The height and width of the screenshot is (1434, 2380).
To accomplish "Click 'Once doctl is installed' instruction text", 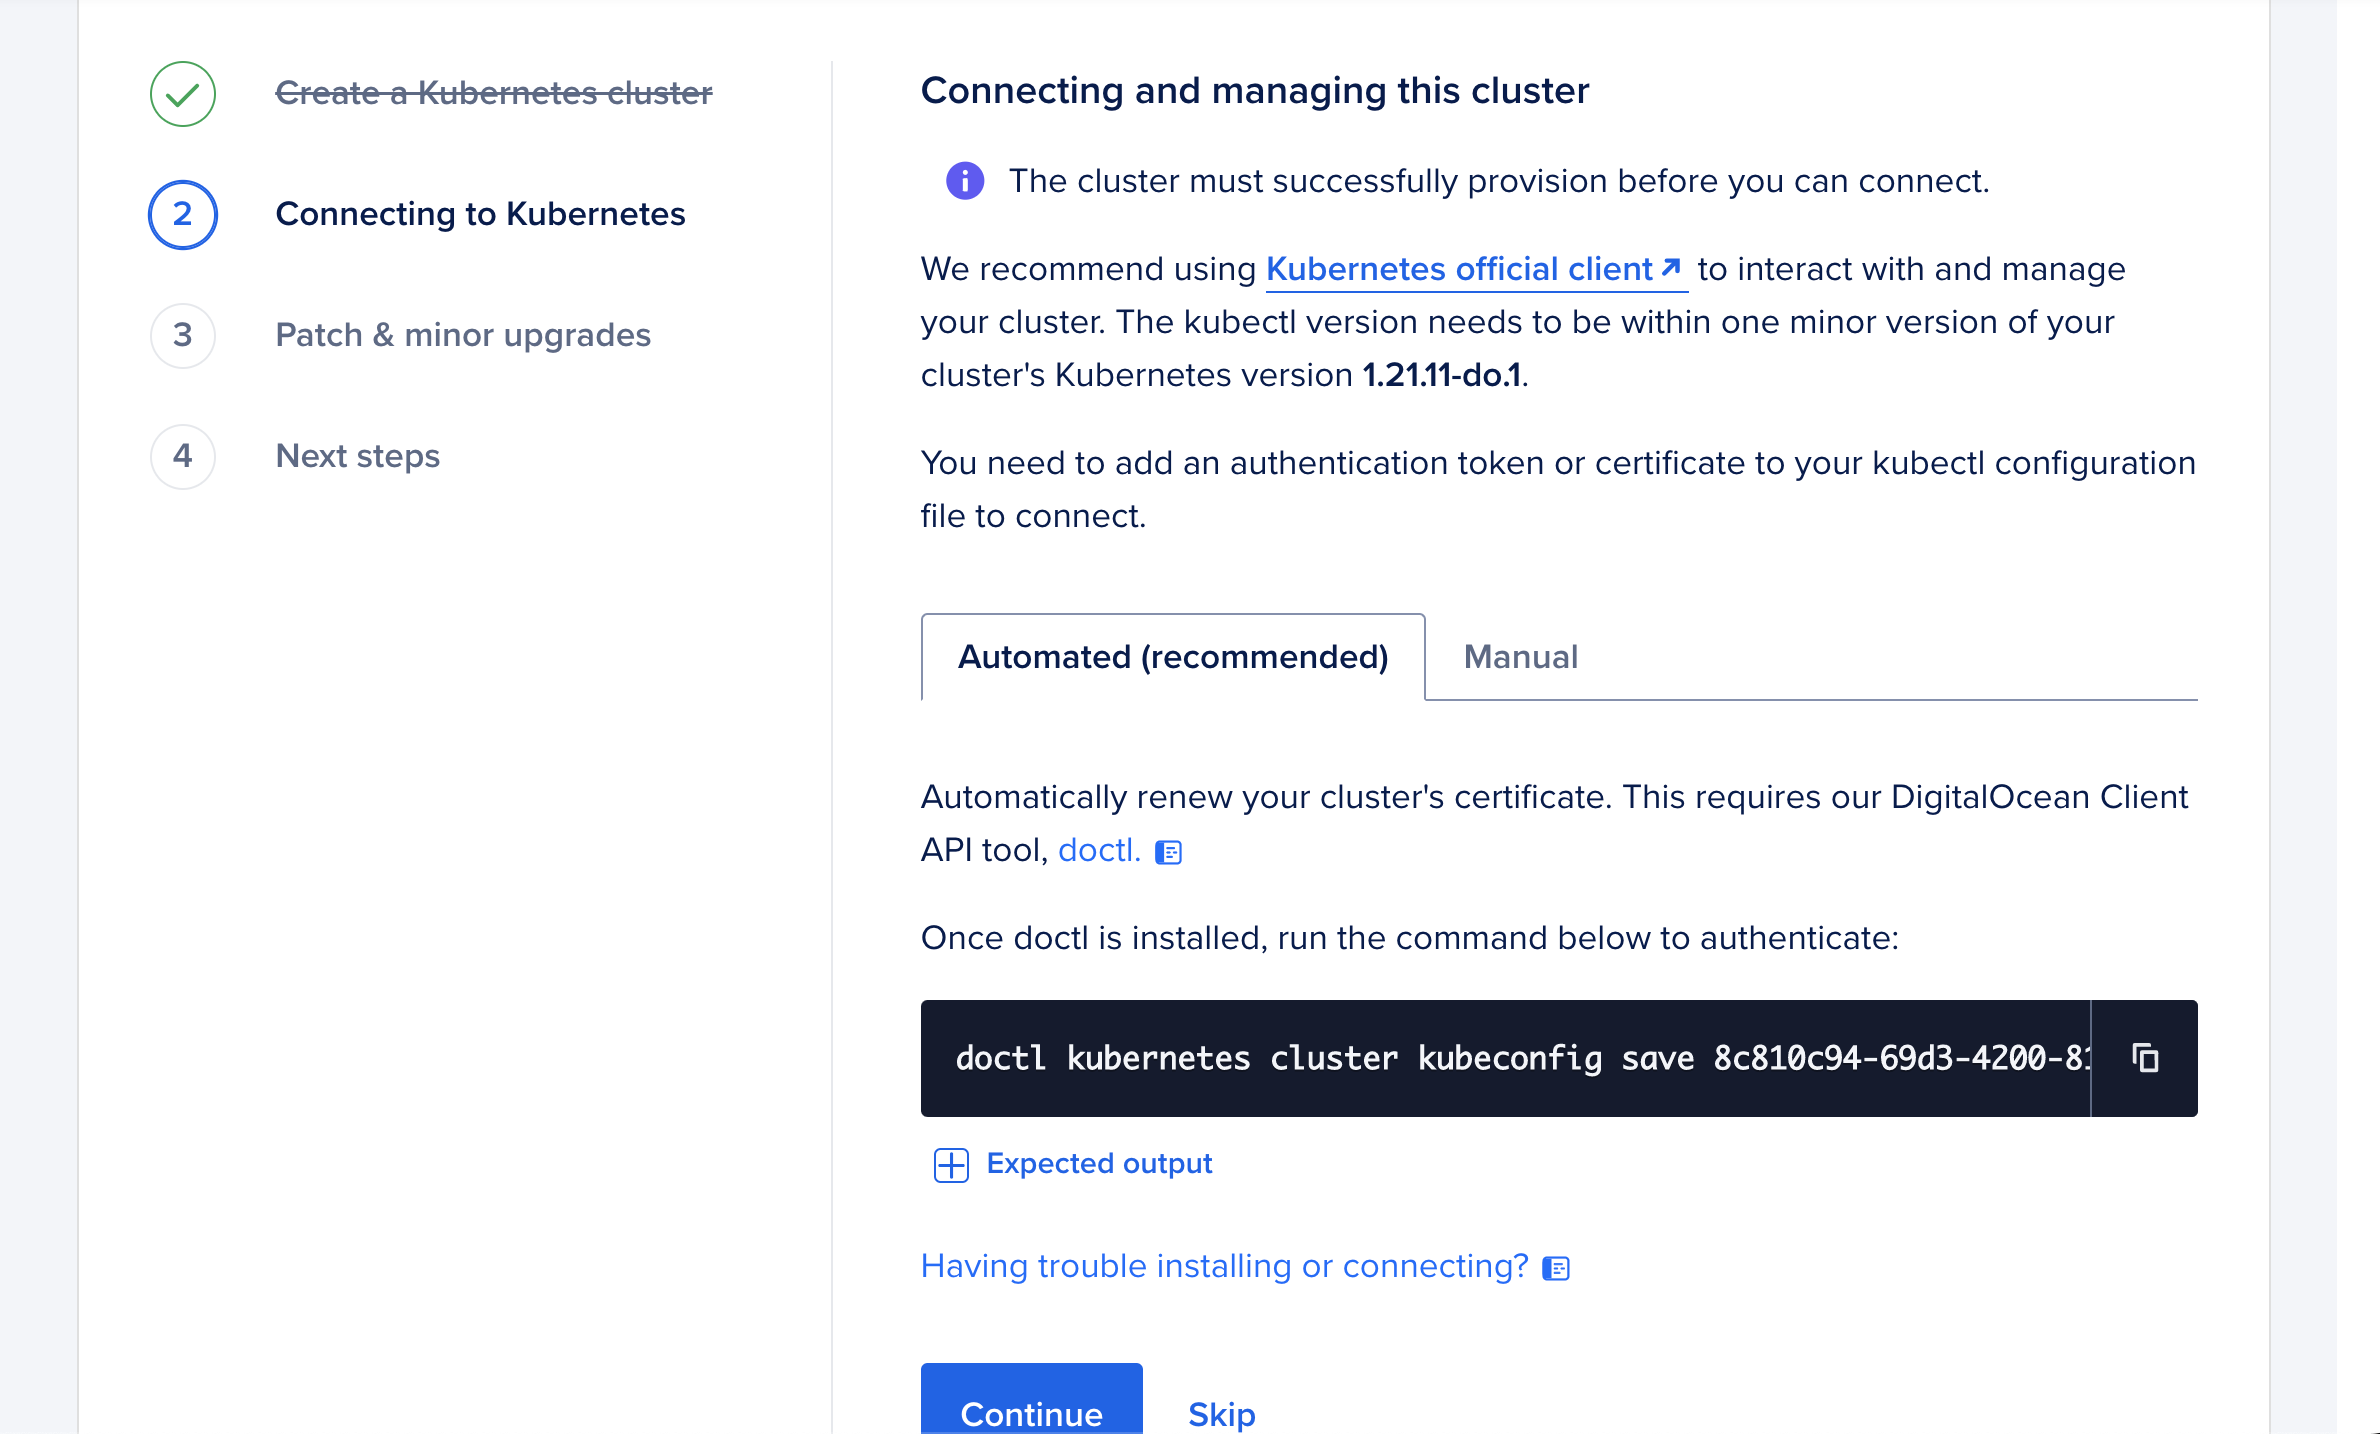I will pyautogui.click(x=1409, y=938).
